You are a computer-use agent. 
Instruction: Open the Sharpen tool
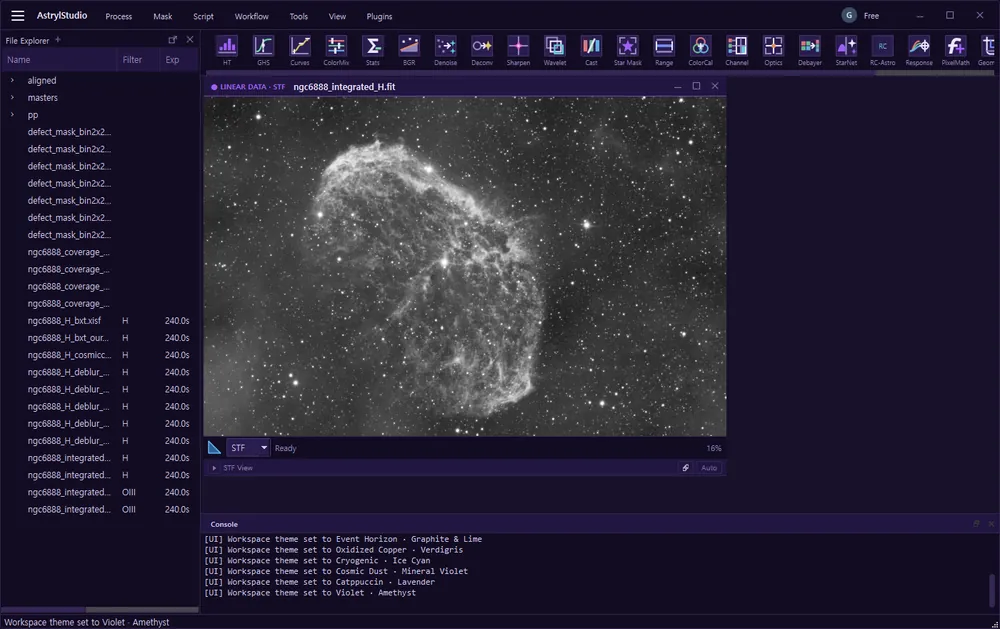click(518, 50)
